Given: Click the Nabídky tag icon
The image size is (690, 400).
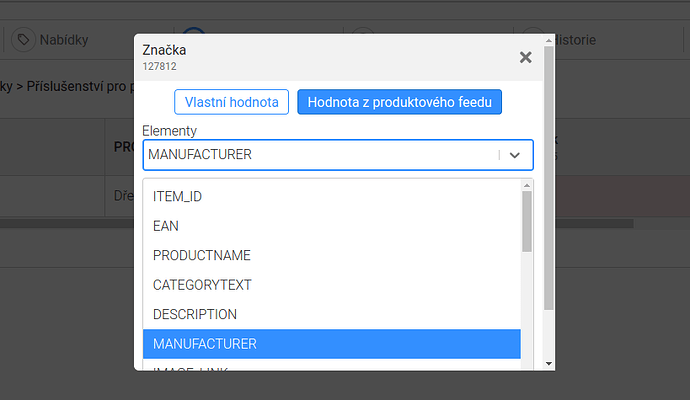Looking at the screenshot, I should point(23,40).
